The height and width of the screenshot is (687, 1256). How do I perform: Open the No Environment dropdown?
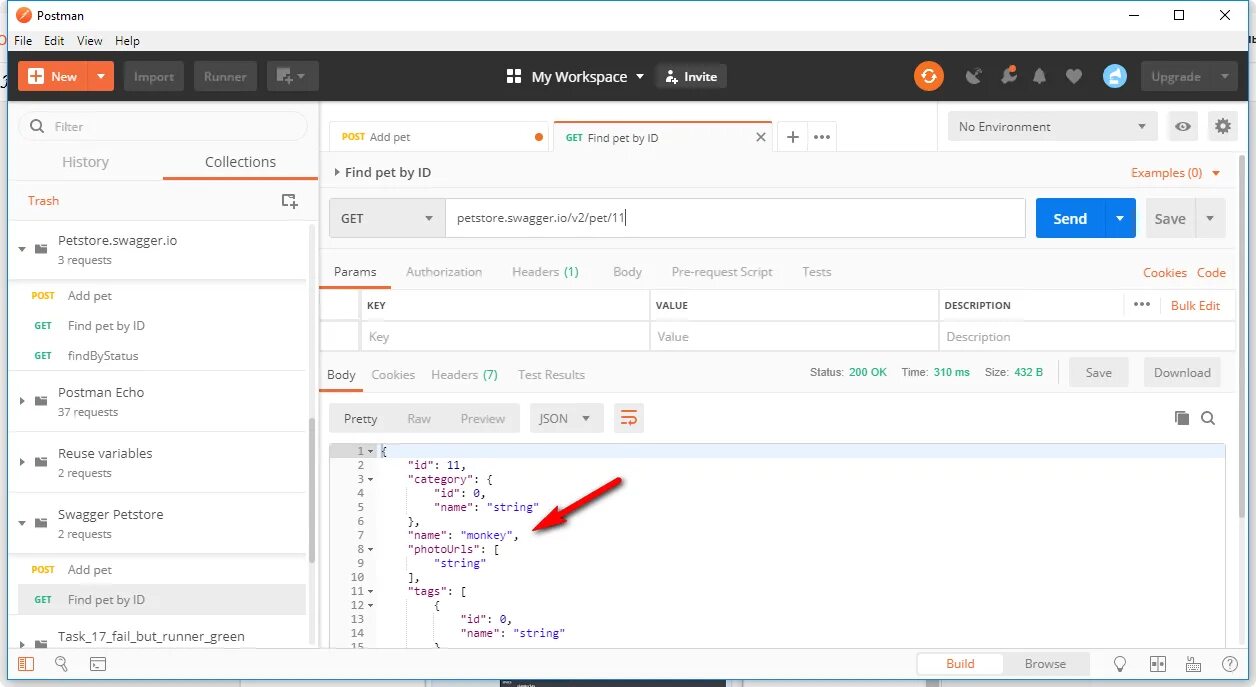(1052, 126)
